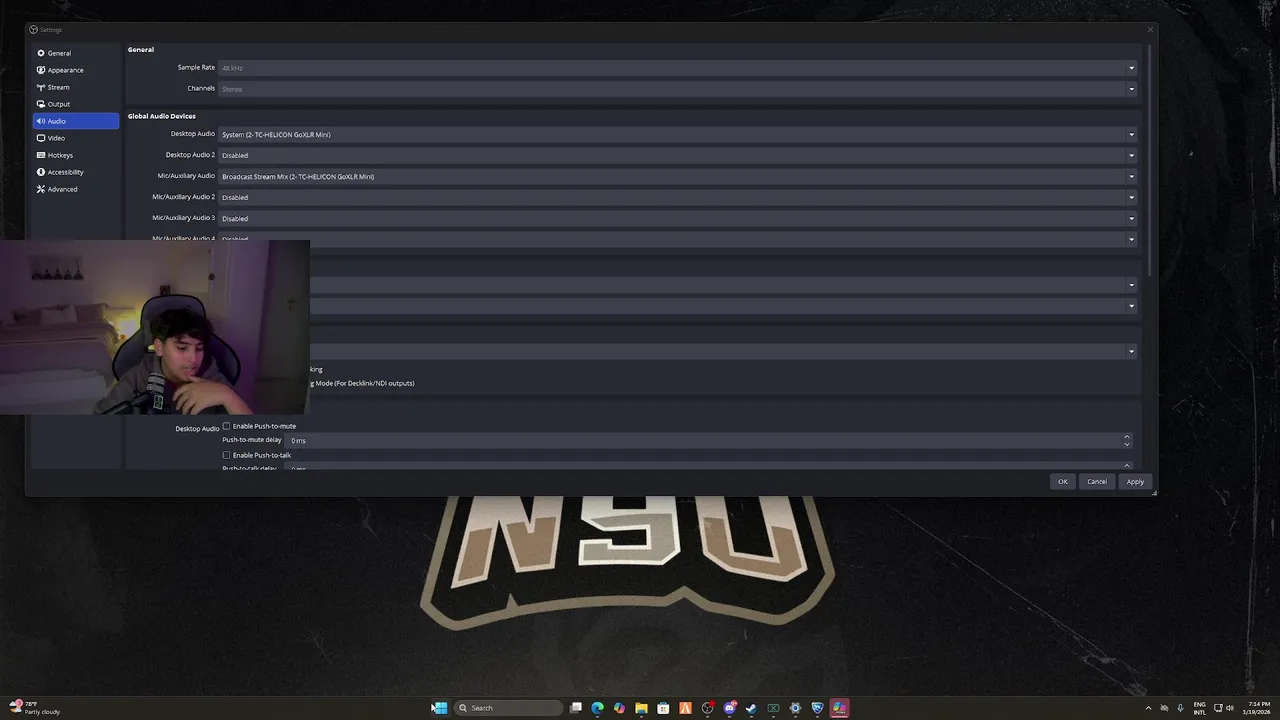Expand the Desktop Audio 2 dropdown
1280x720 pixels.
click(x=678, y=155)
